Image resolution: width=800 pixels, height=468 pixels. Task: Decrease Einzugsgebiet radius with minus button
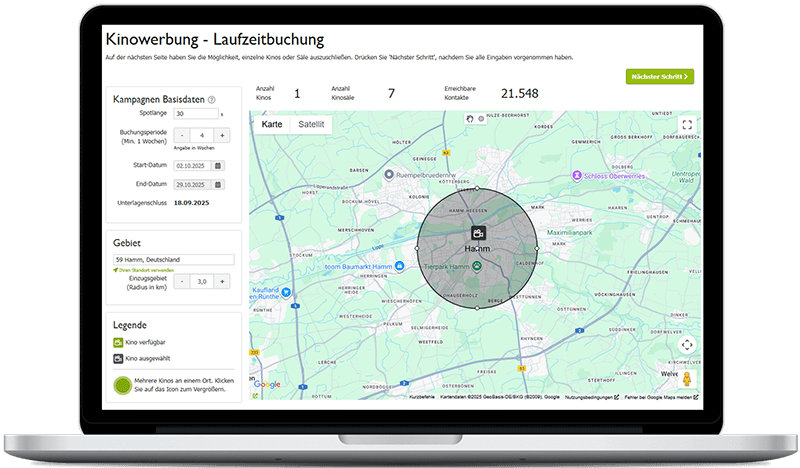tap(181, 282)
